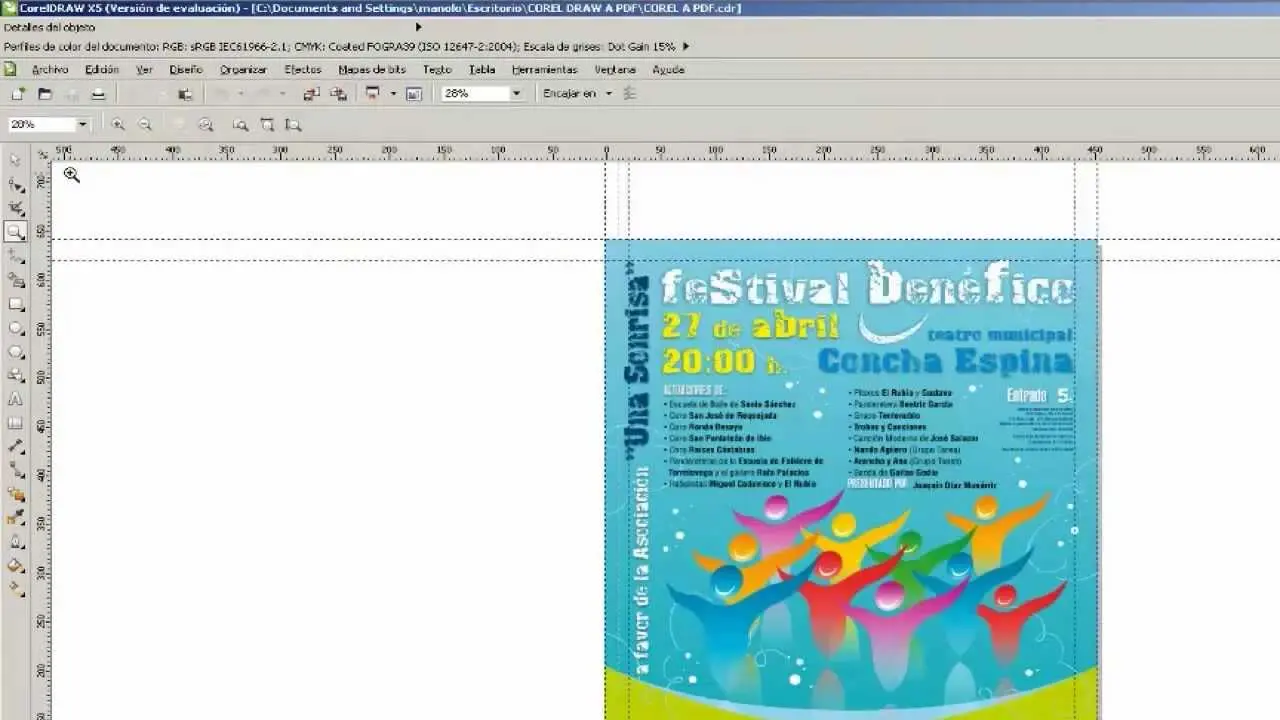
Task: Select the Ellipse tool in the toolbox
Action: [15, 328]
